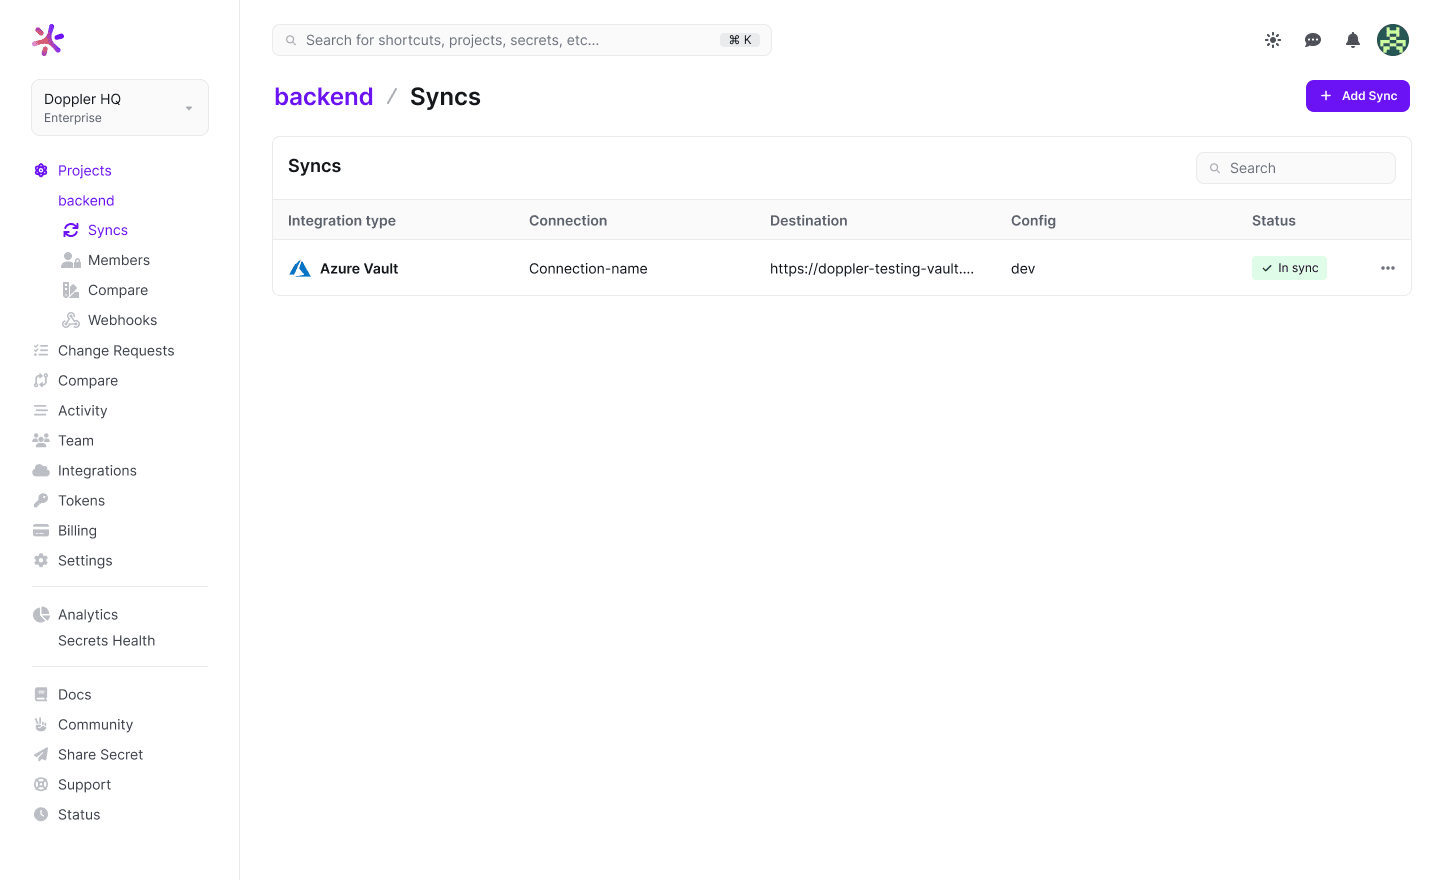Click the Integration type column header
1440x880 pixels.
coord(342,221)
